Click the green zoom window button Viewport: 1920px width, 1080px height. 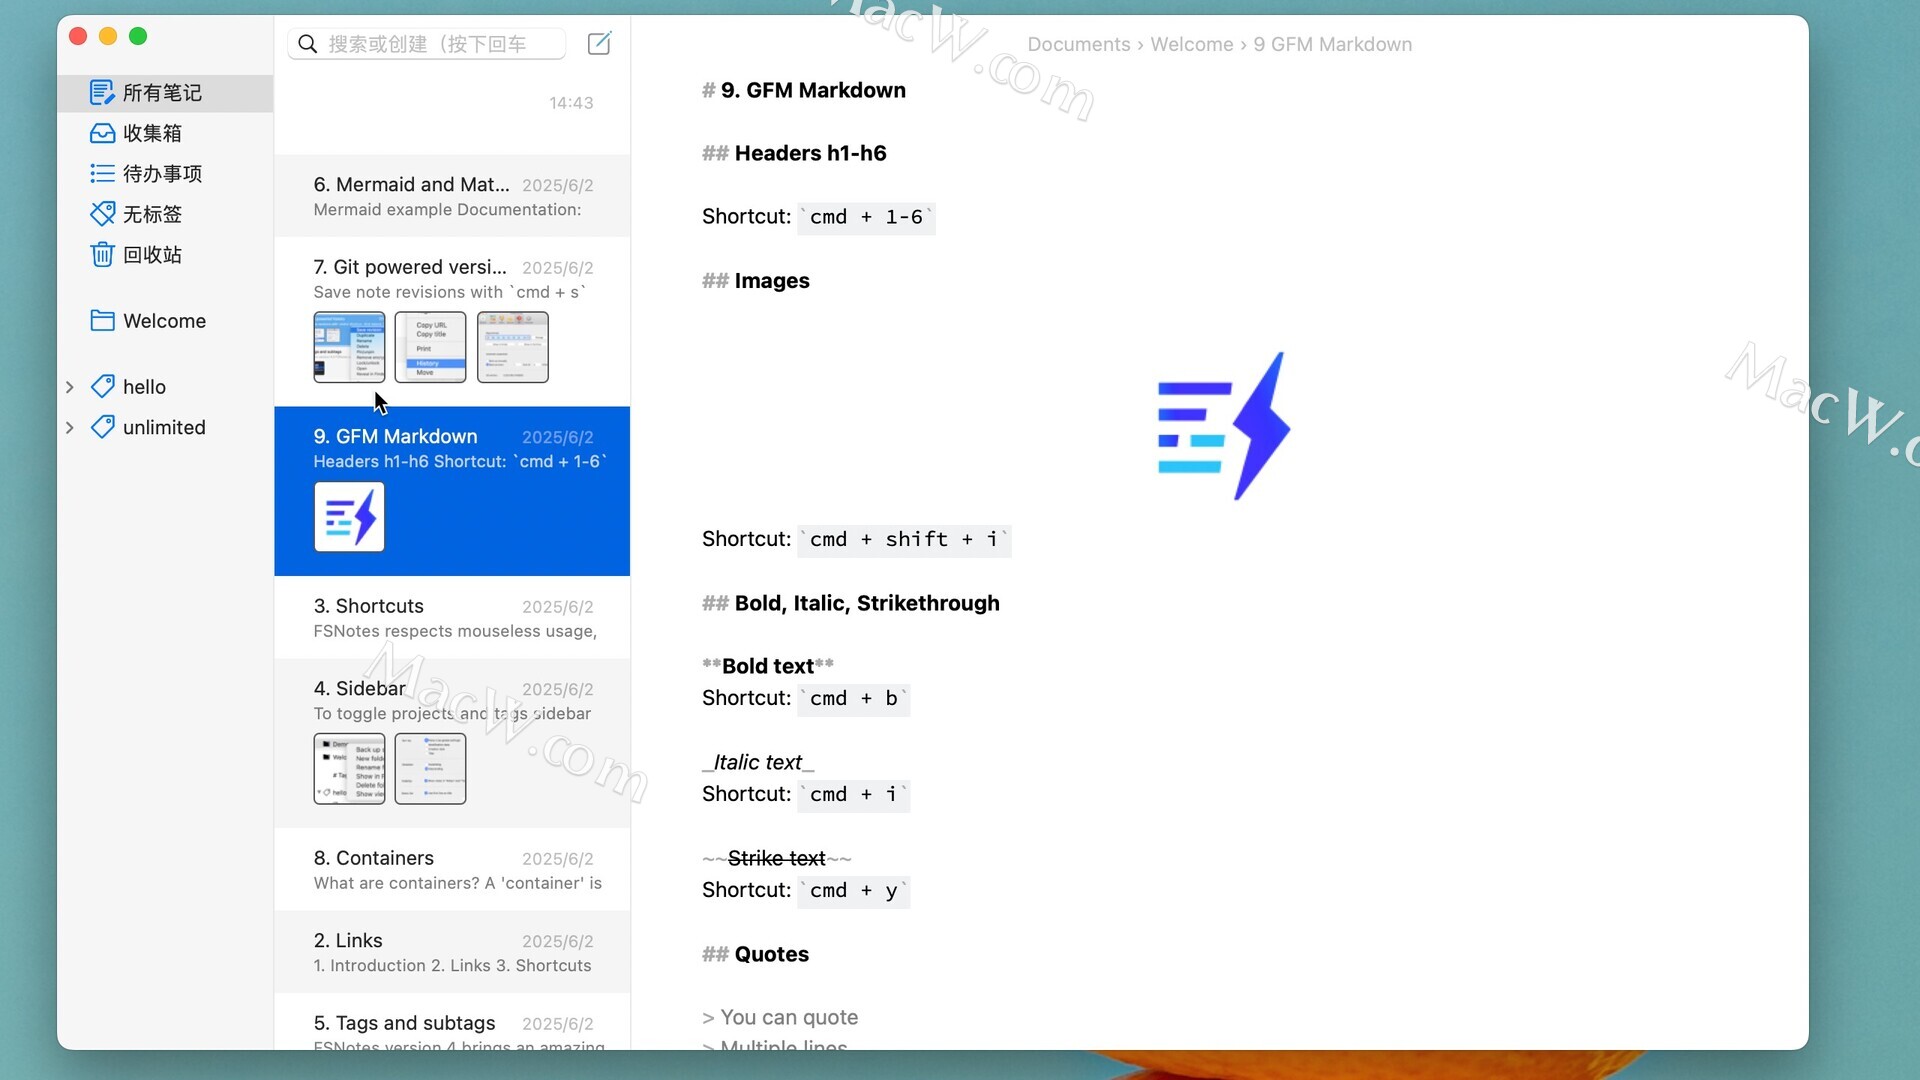click(138, 36)
